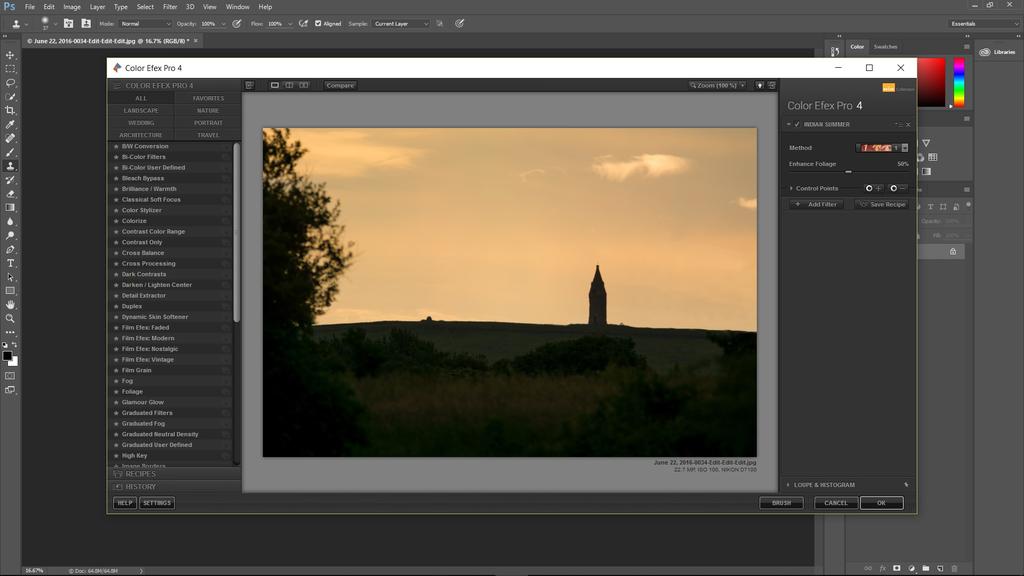Toggle the Aligned checkbox
Image resolution: width=1024 pixels, height=576 pixels.
(318, 23)
